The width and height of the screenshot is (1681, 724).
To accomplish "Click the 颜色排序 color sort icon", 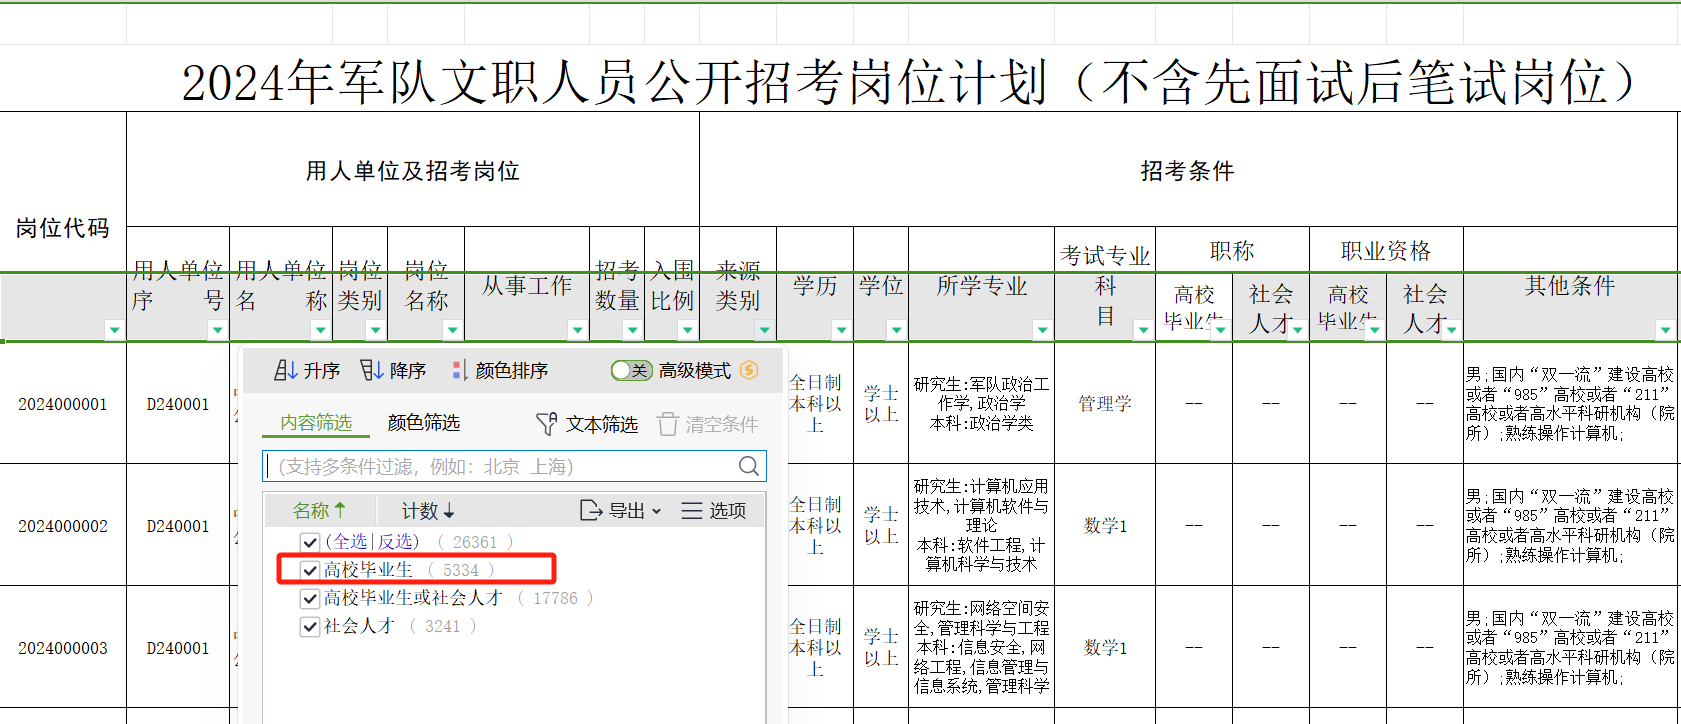I will coord(459,371).
